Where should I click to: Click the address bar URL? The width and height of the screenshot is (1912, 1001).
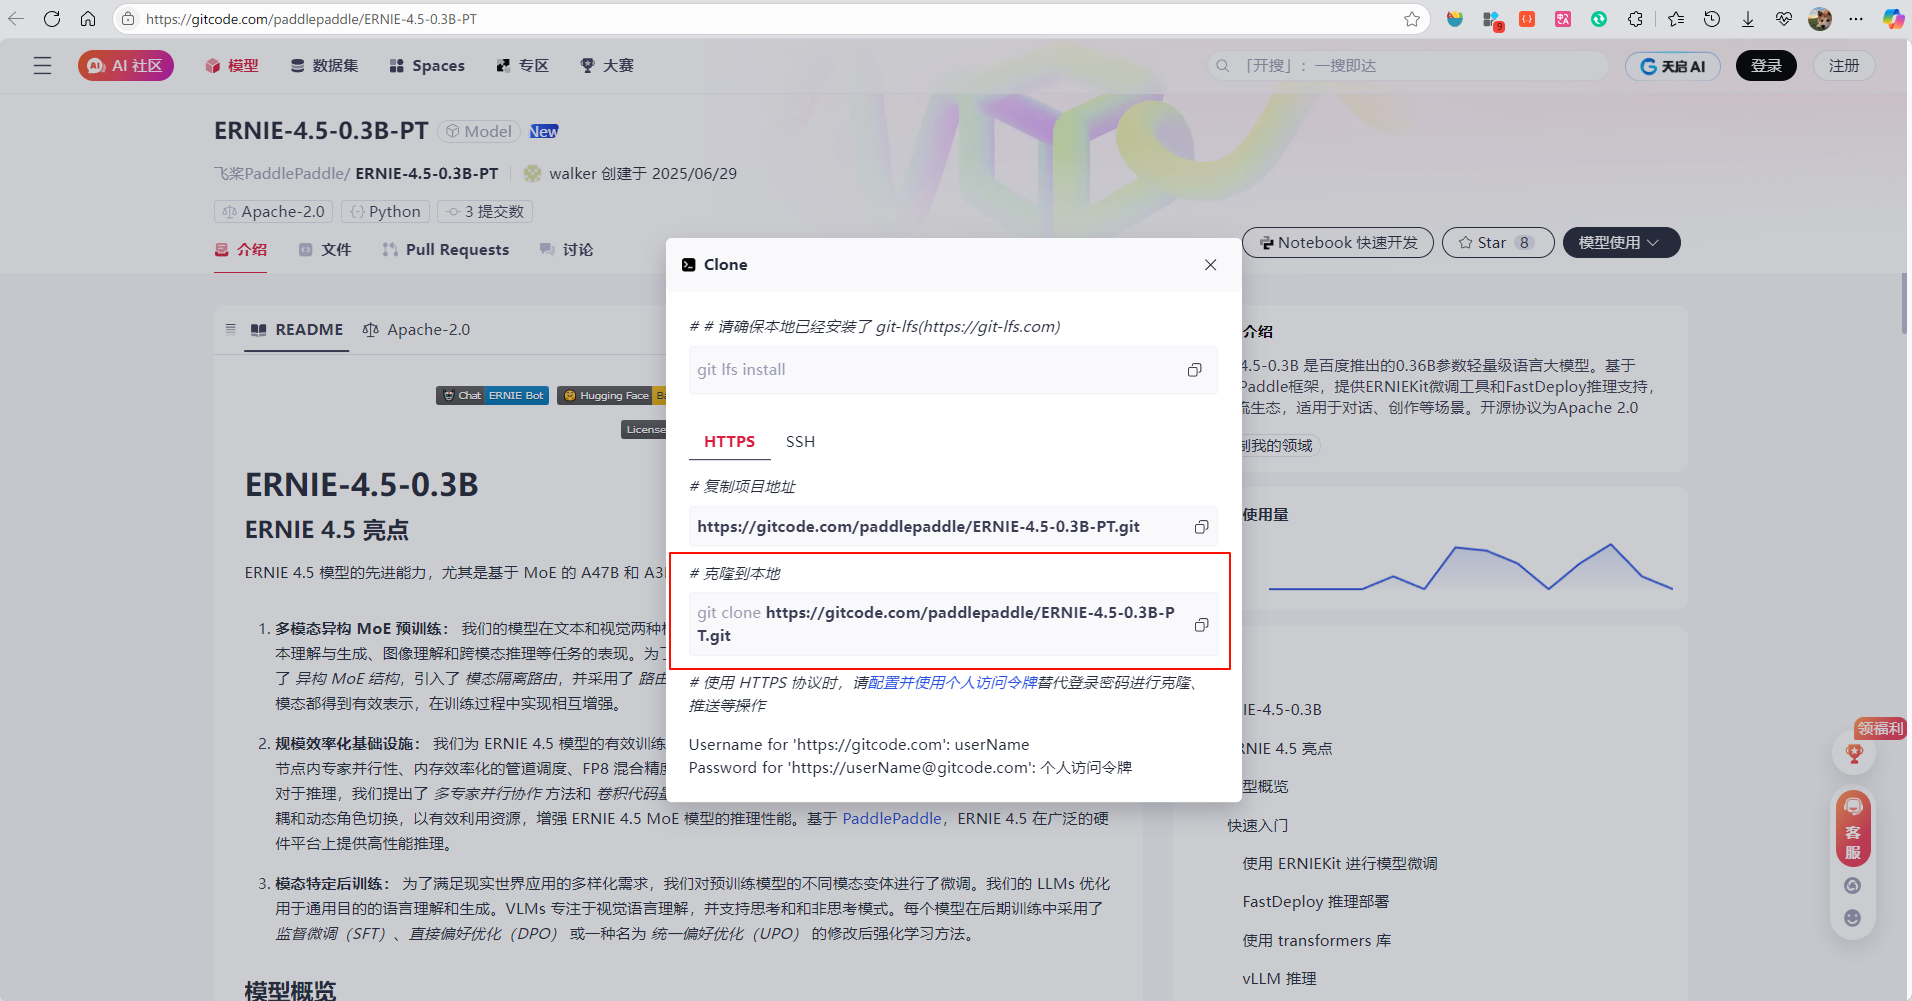coord(311,19)
